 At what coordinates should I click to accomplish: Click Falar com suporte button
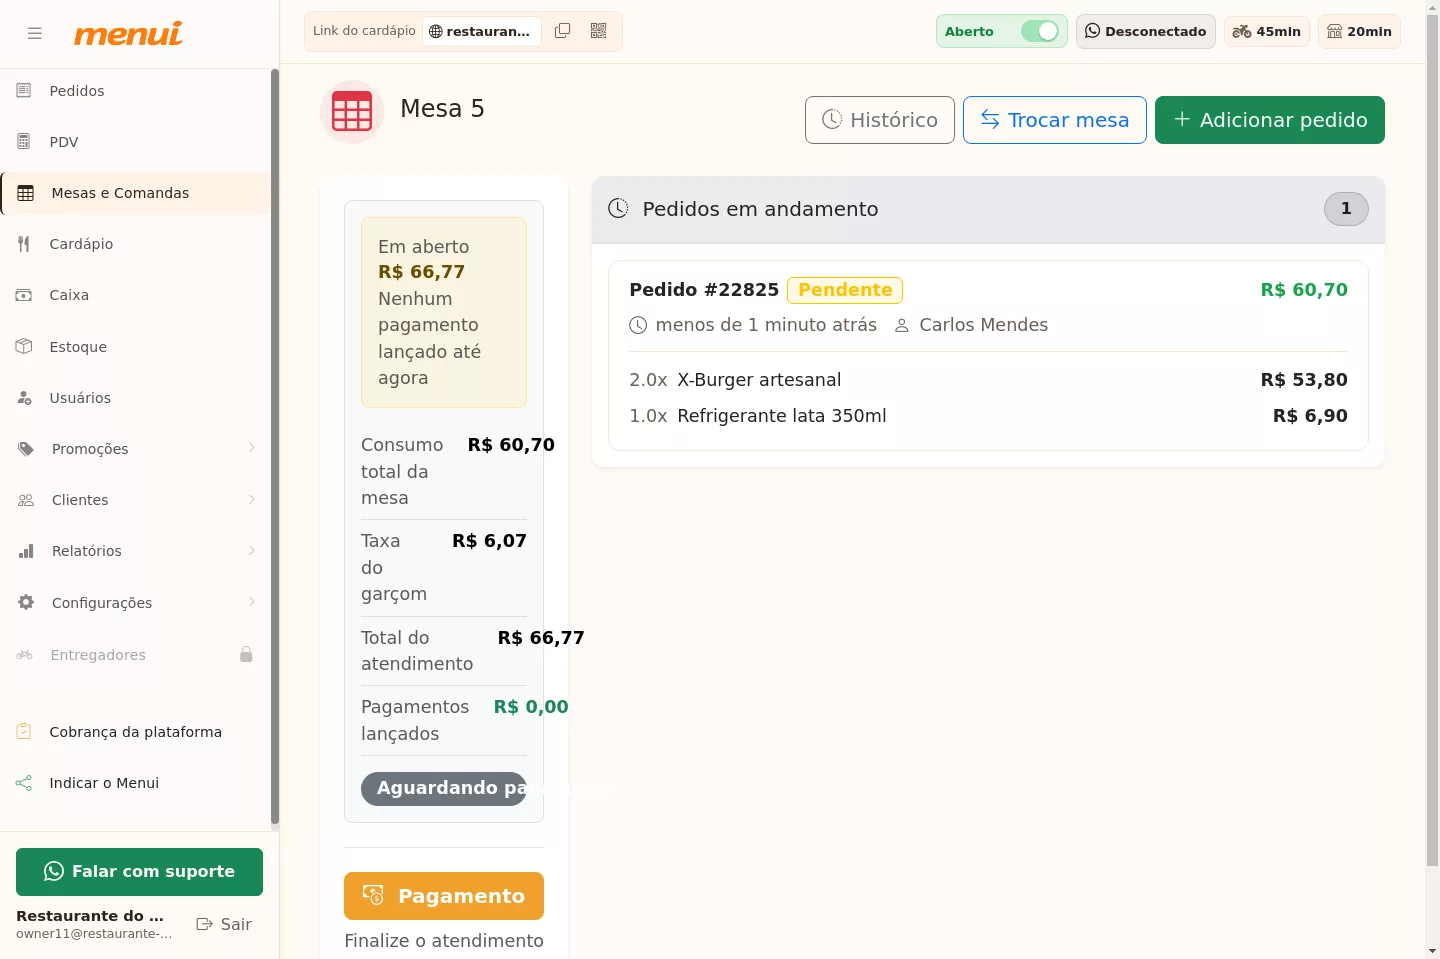[139, 872]
